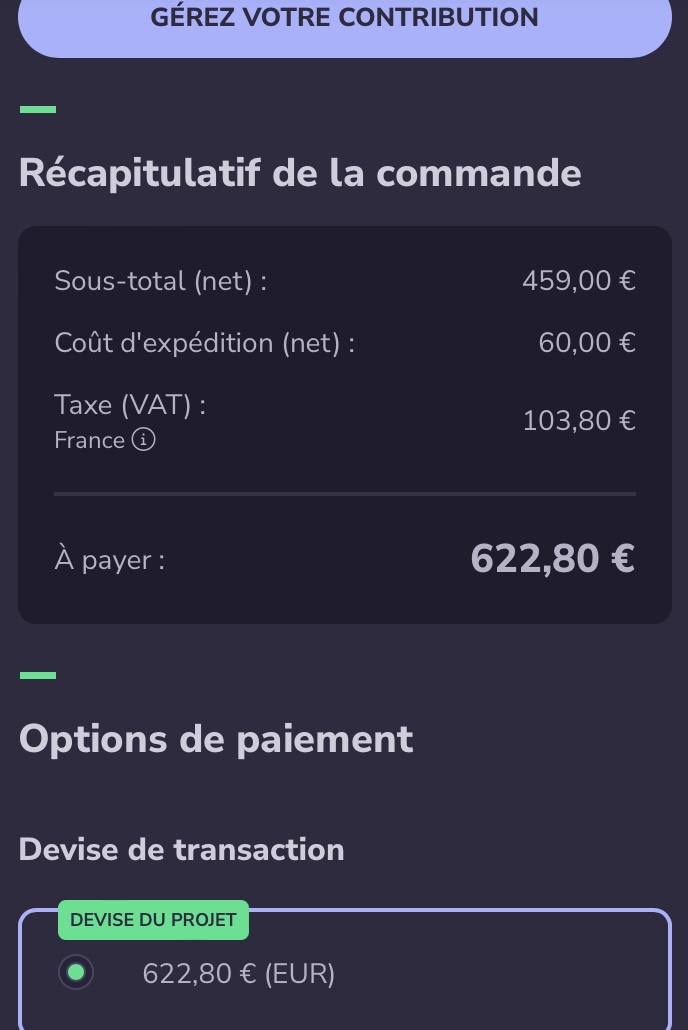Click the À payer label

tap(110, 560)
